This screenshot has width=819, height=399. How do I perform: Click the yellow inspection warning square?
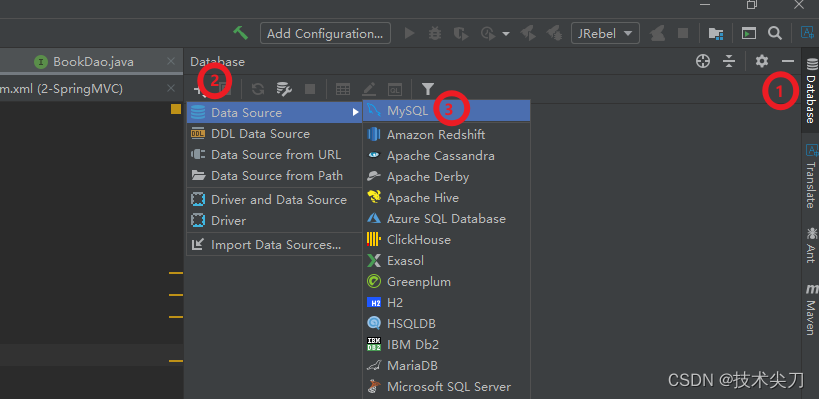176,109
